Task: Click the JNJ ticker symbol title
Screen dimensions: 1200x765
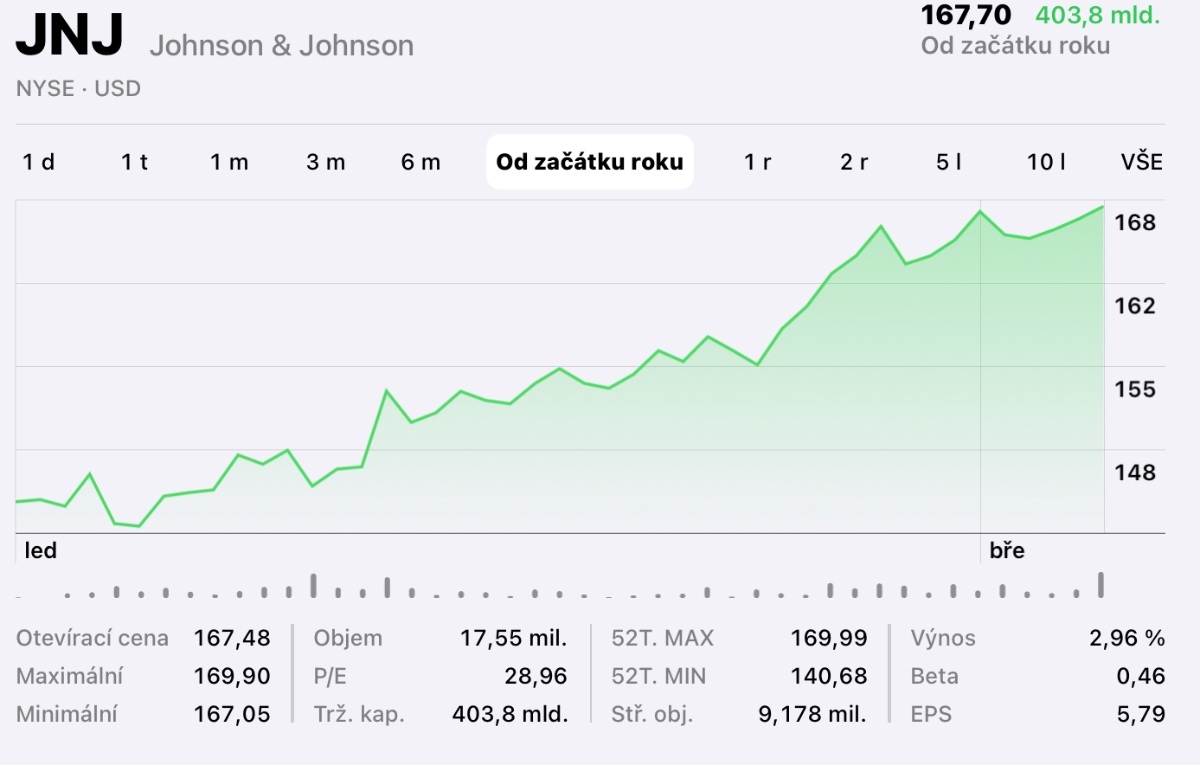Action: pyautogui.click(x=69, y=37)
